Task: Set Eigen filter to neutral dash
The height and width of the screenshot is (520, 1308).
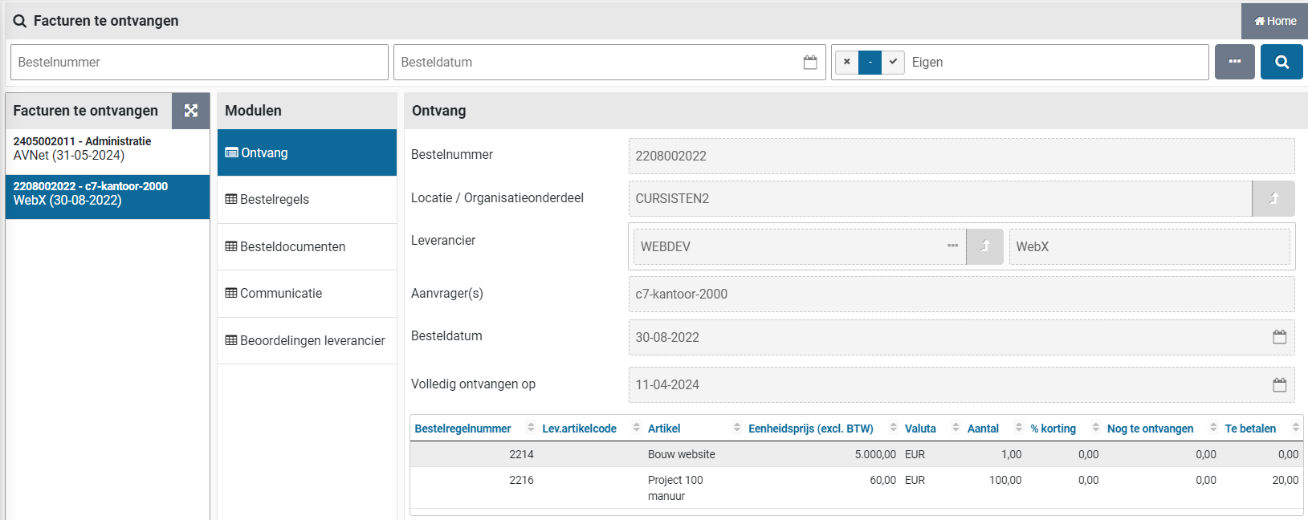Action: [x=870, y=62]
